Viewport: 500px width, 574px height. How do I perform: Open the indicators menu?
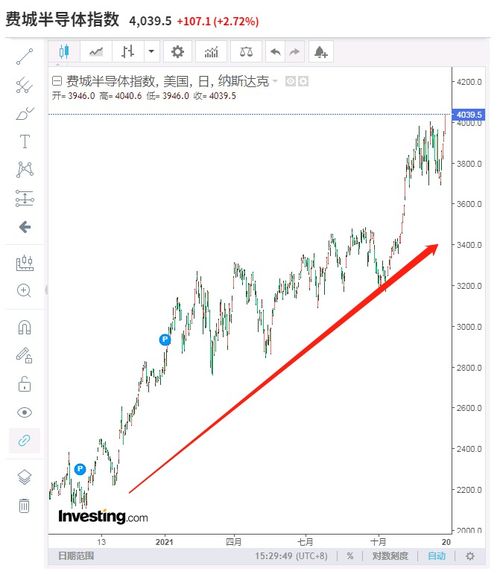coord(211,52)
